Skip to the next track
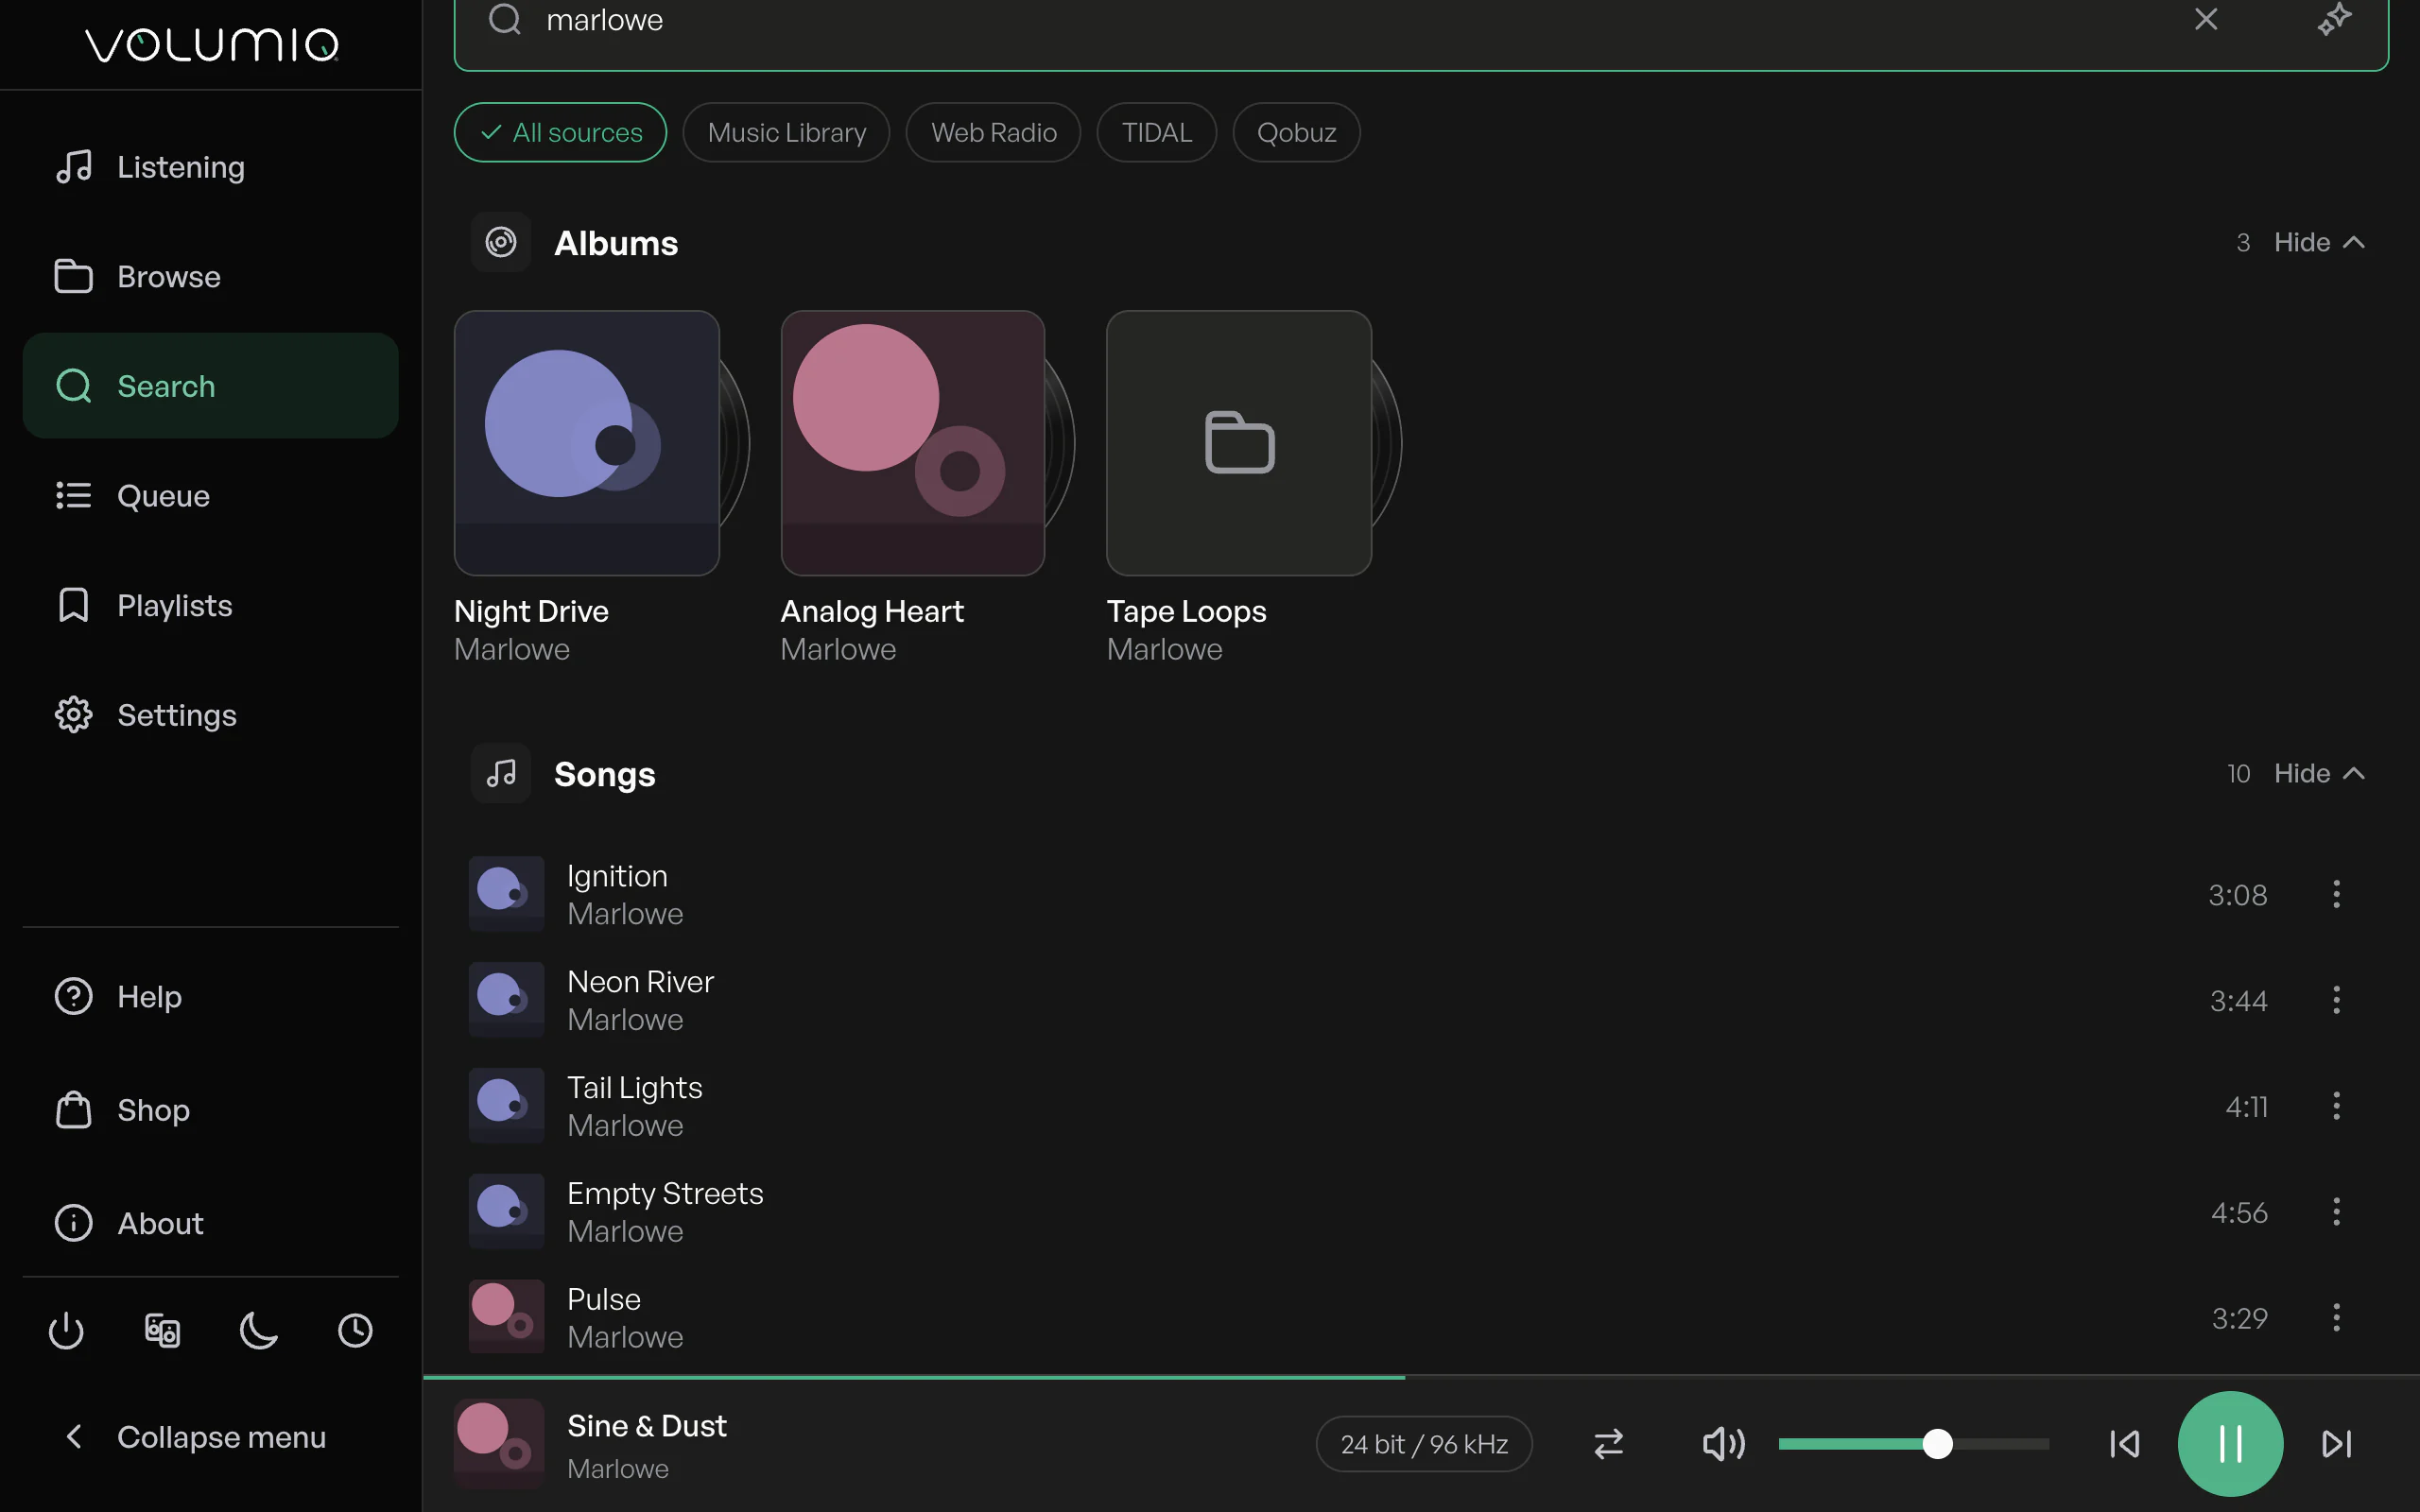 2337,1443
